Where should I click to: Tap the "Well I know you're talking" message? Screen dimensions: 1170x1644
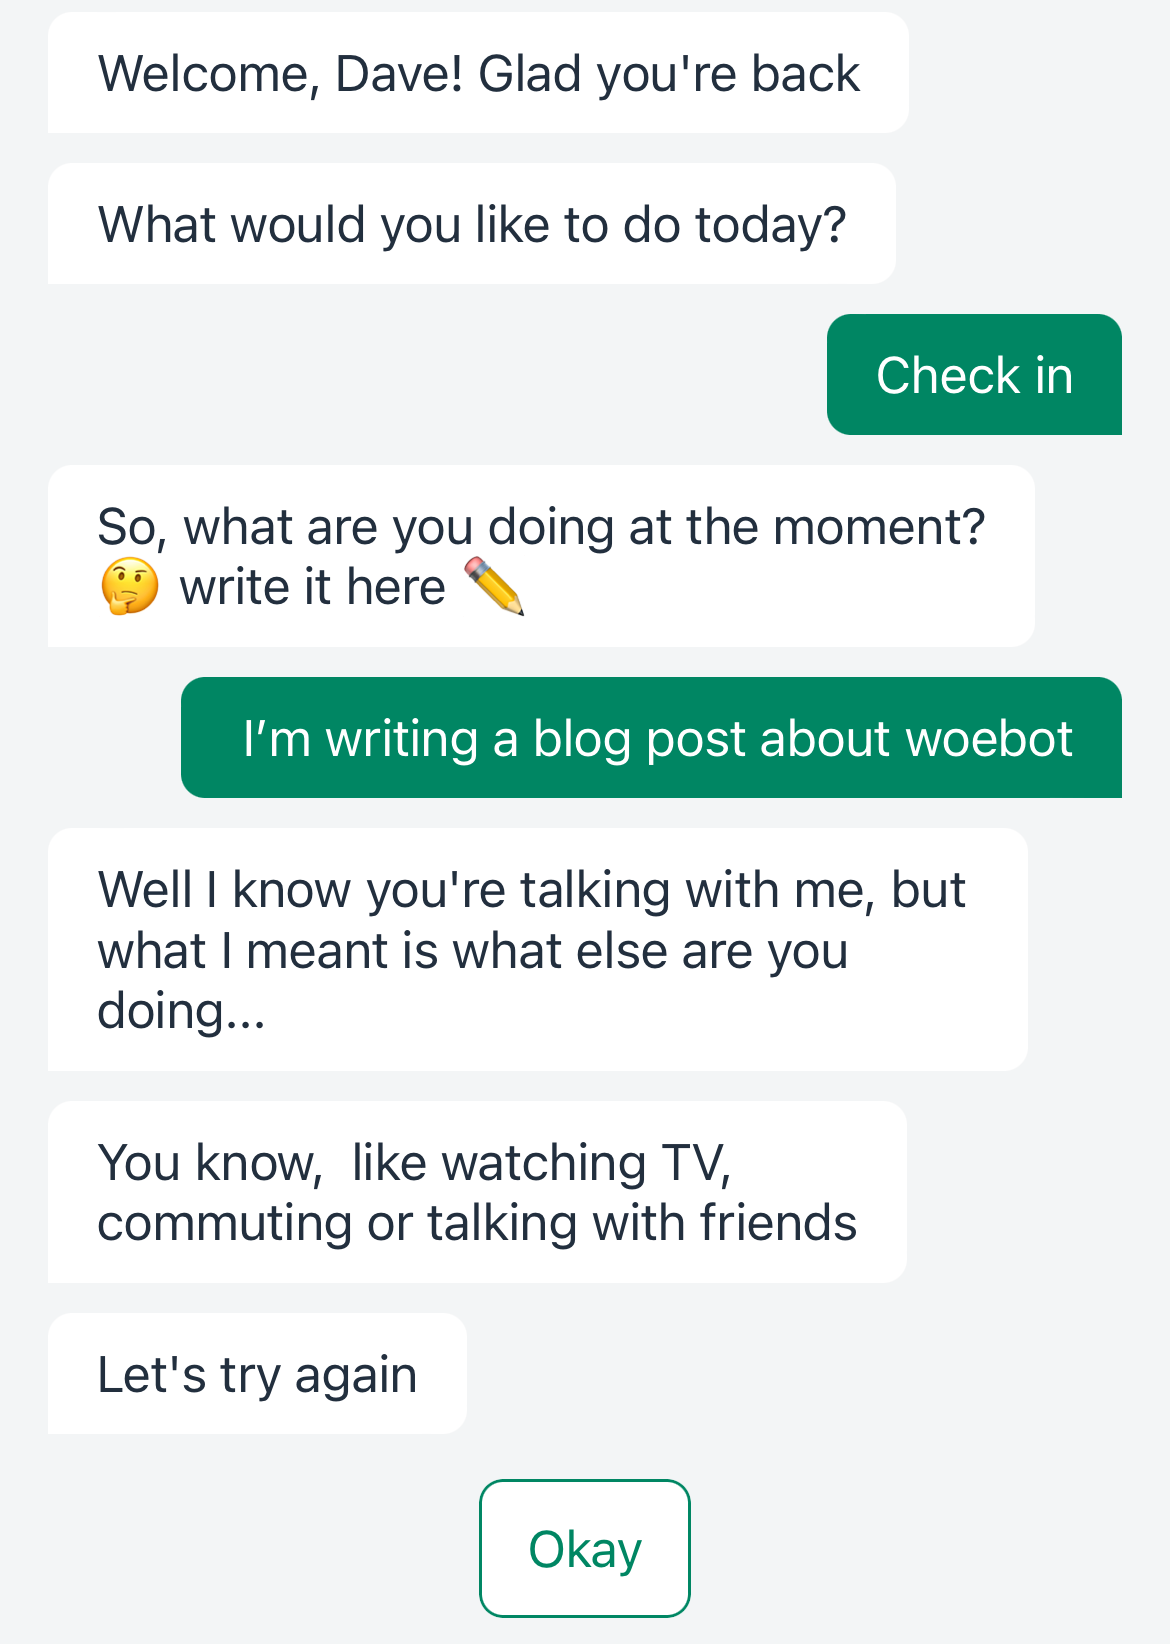(537, 950)
